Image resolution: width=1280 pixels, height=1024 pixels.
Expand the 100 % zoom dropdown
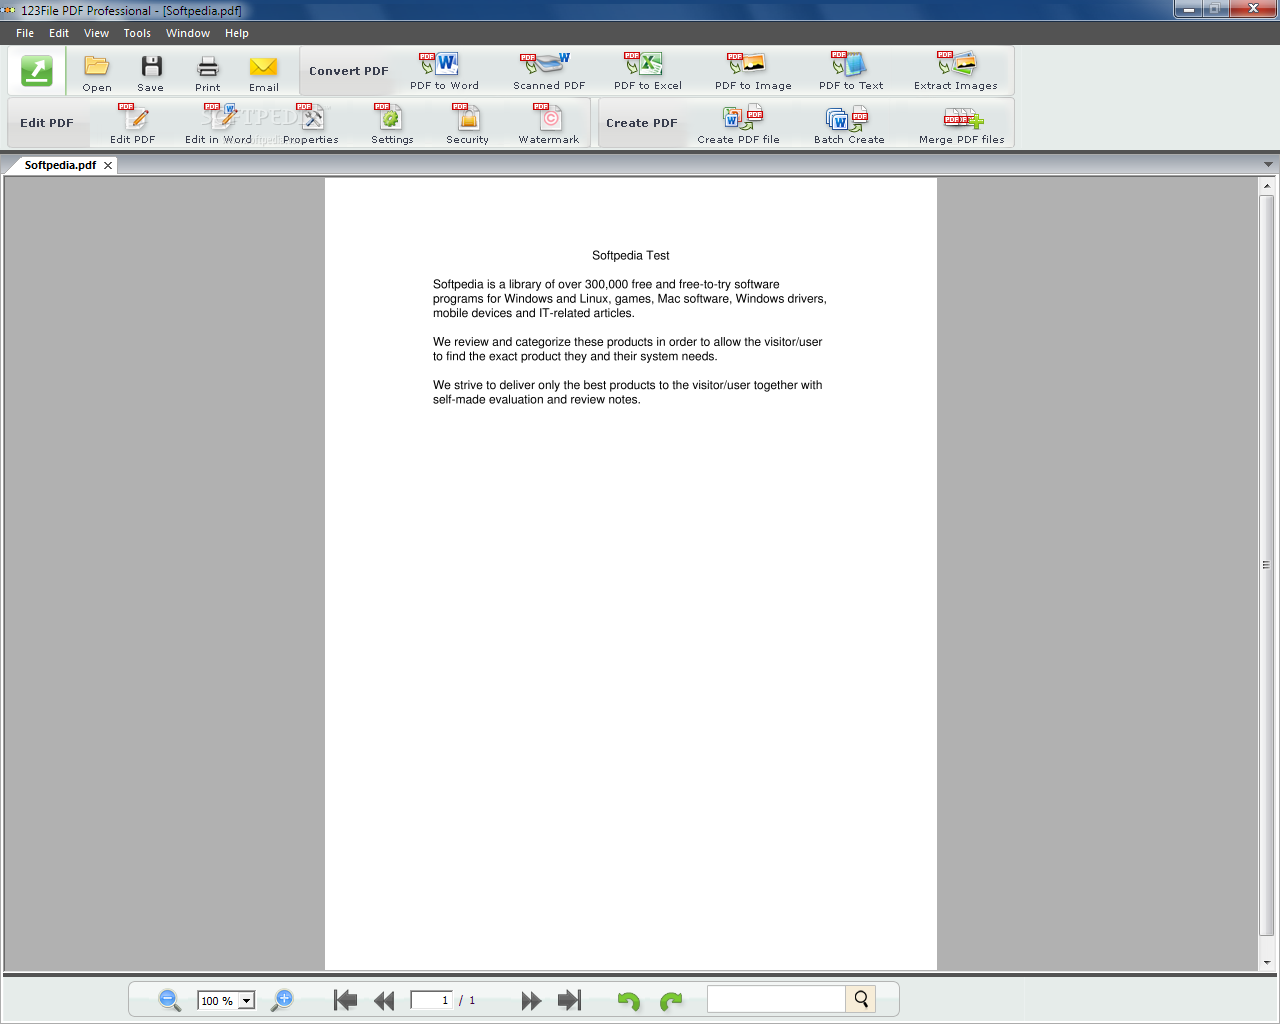point(246,1000)
